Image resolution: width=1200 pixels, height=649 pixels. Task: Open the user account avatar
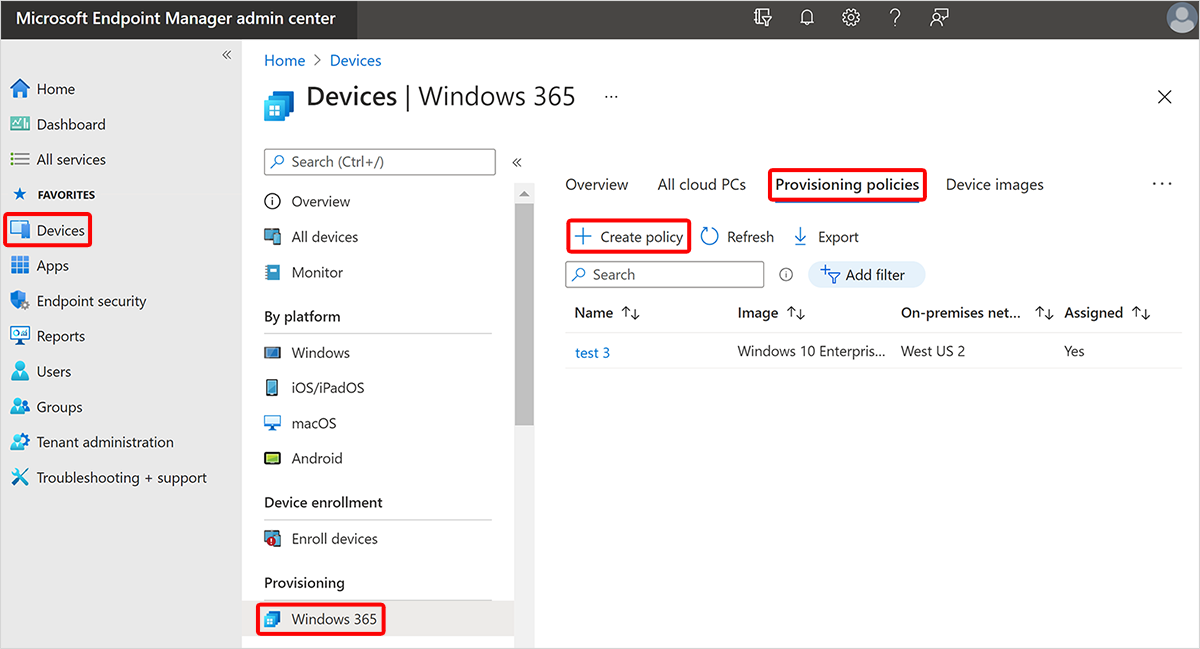[1181, 18]
